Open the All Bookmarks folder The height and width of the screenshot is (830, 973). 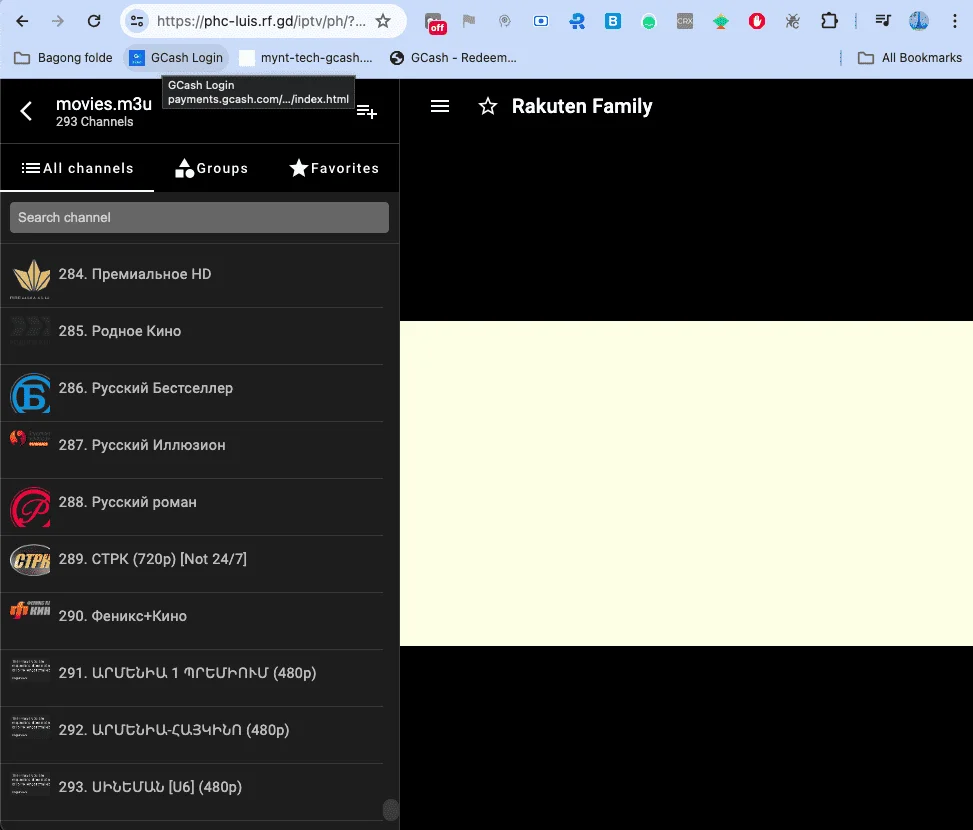point(910,58)
